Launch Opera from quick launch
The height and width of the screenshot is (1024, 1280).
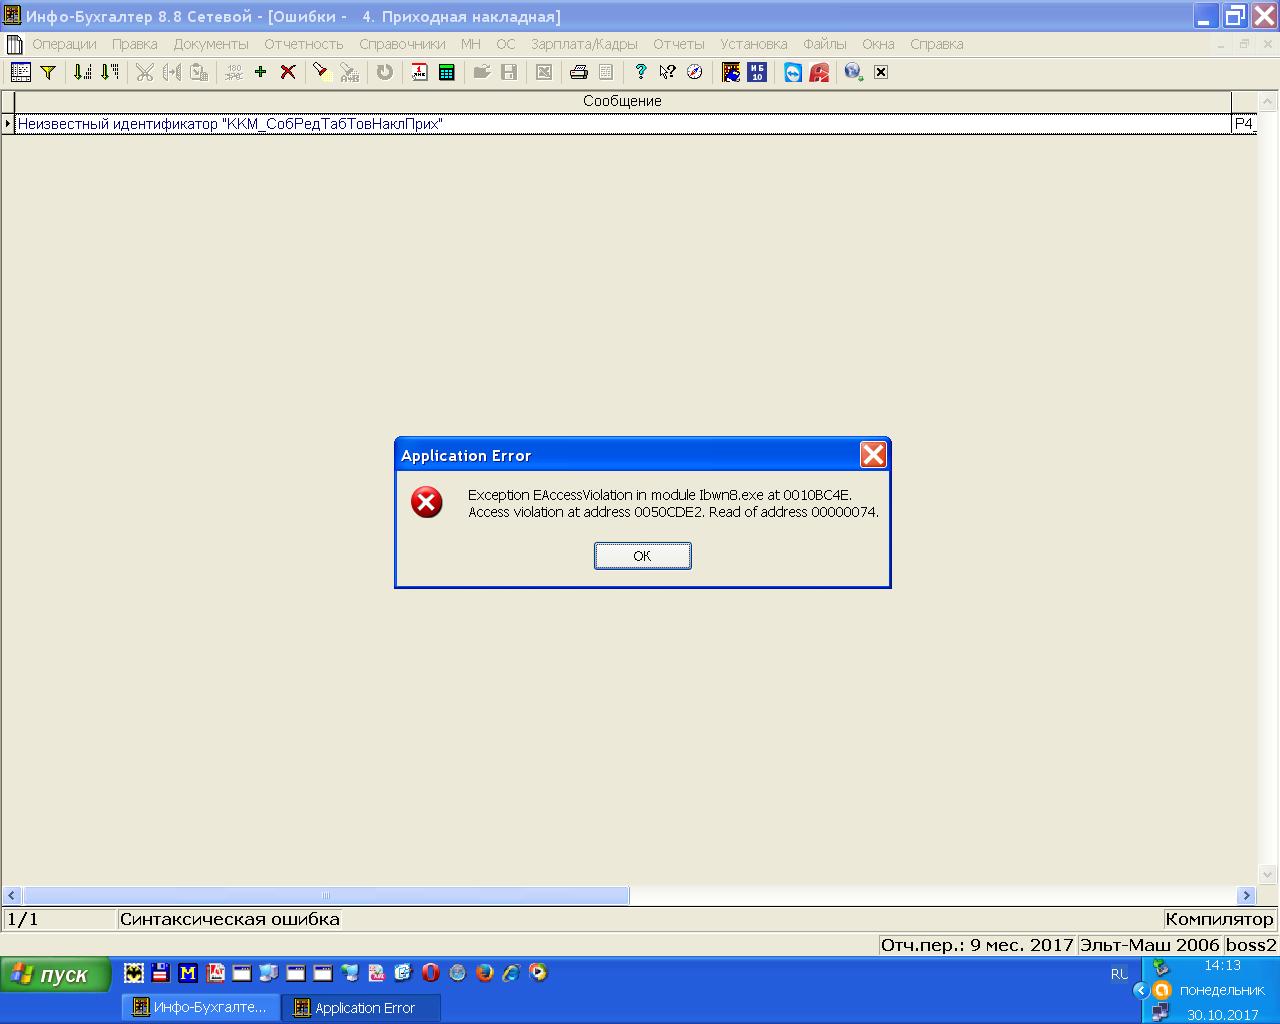click(431, 972)
